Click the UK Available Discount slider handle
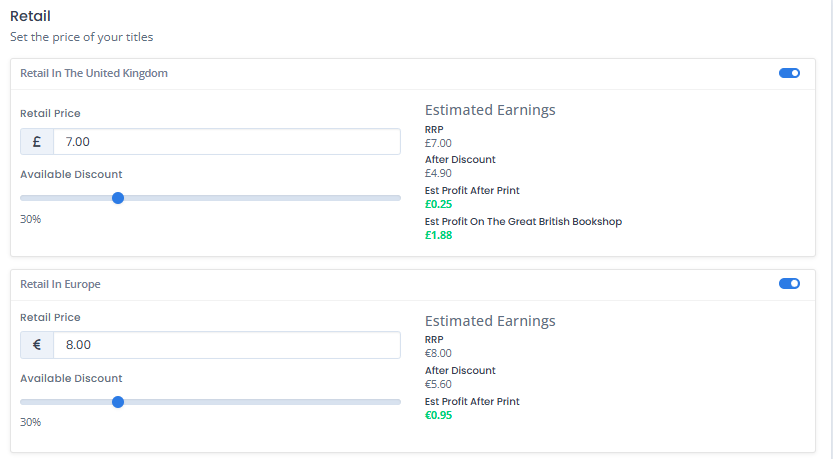Viewport: 833px width, 459px height. [x=118, y=198]
